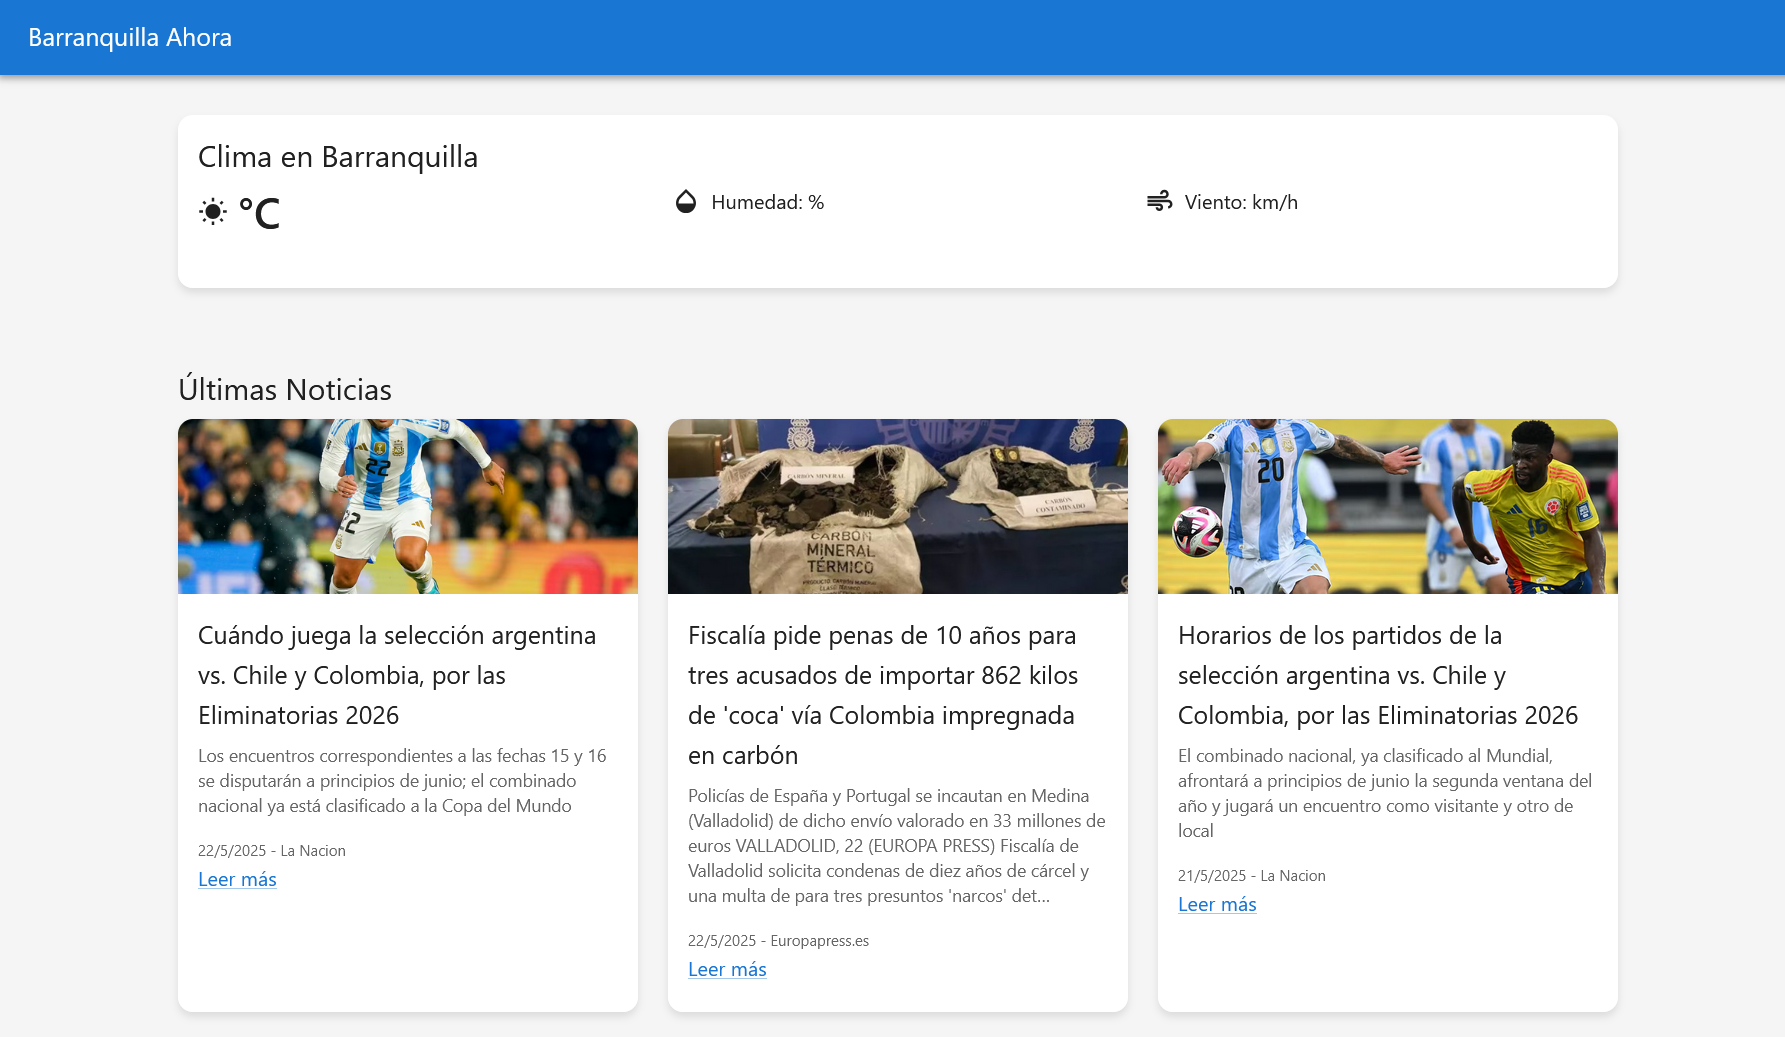Click the Barranquilla Ahora site title
The height and width of the screenshot is (1037, 1785).
point(129,37)
